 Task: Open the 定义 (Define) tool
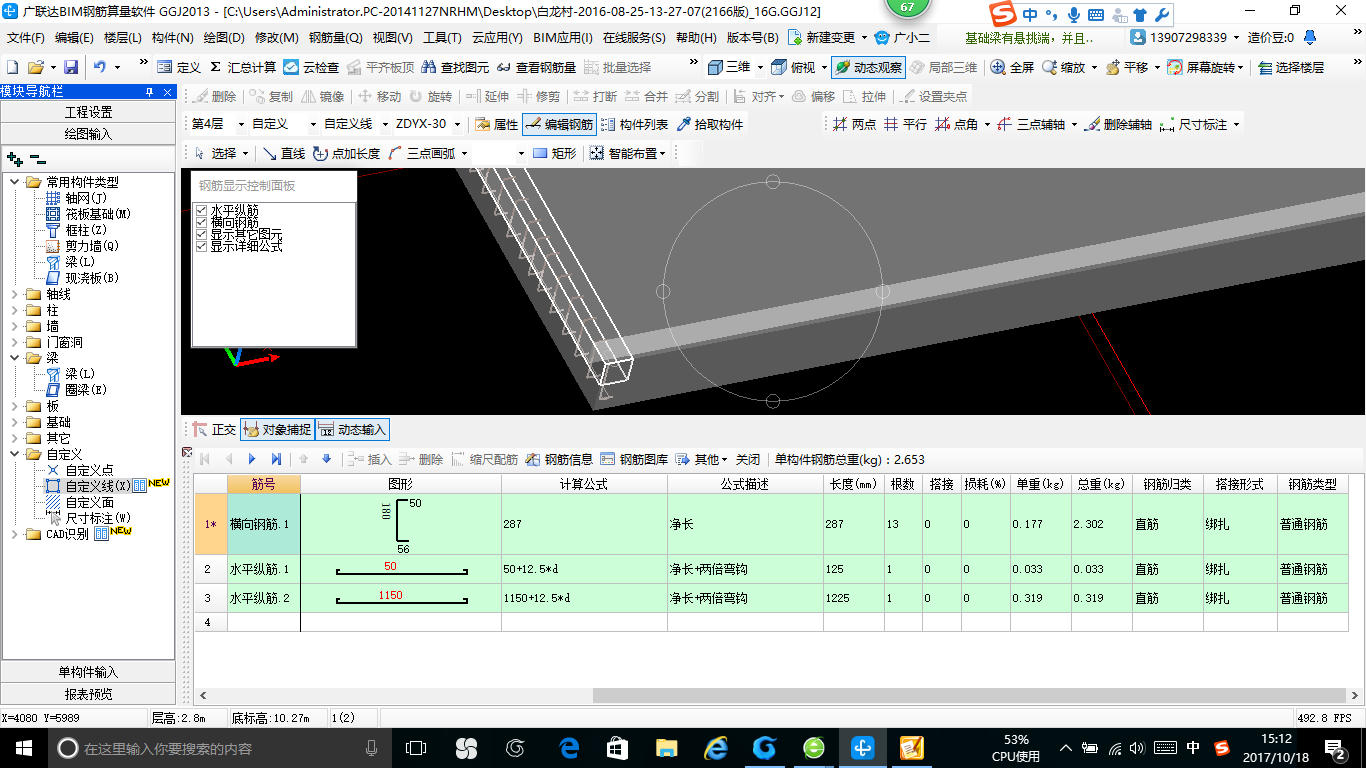point(179,67)
